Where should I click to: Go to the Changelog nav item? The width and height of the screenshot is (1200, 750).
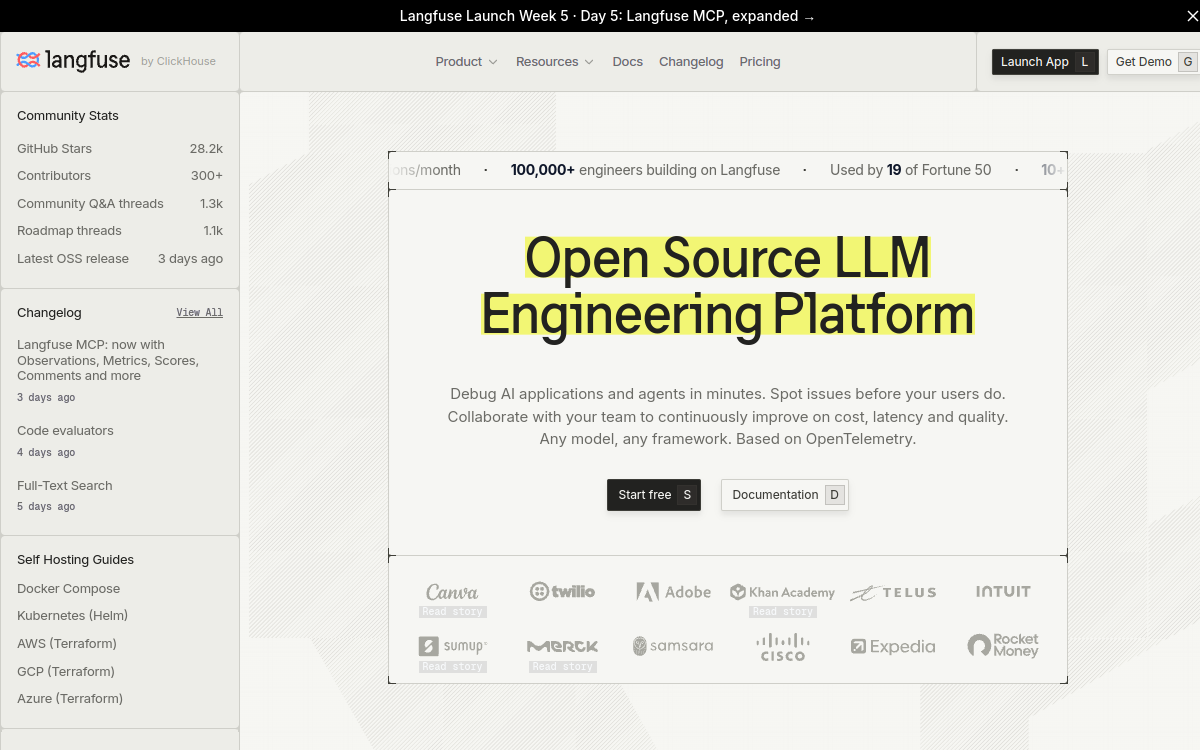pyautogui.click(x=691, y=62)
